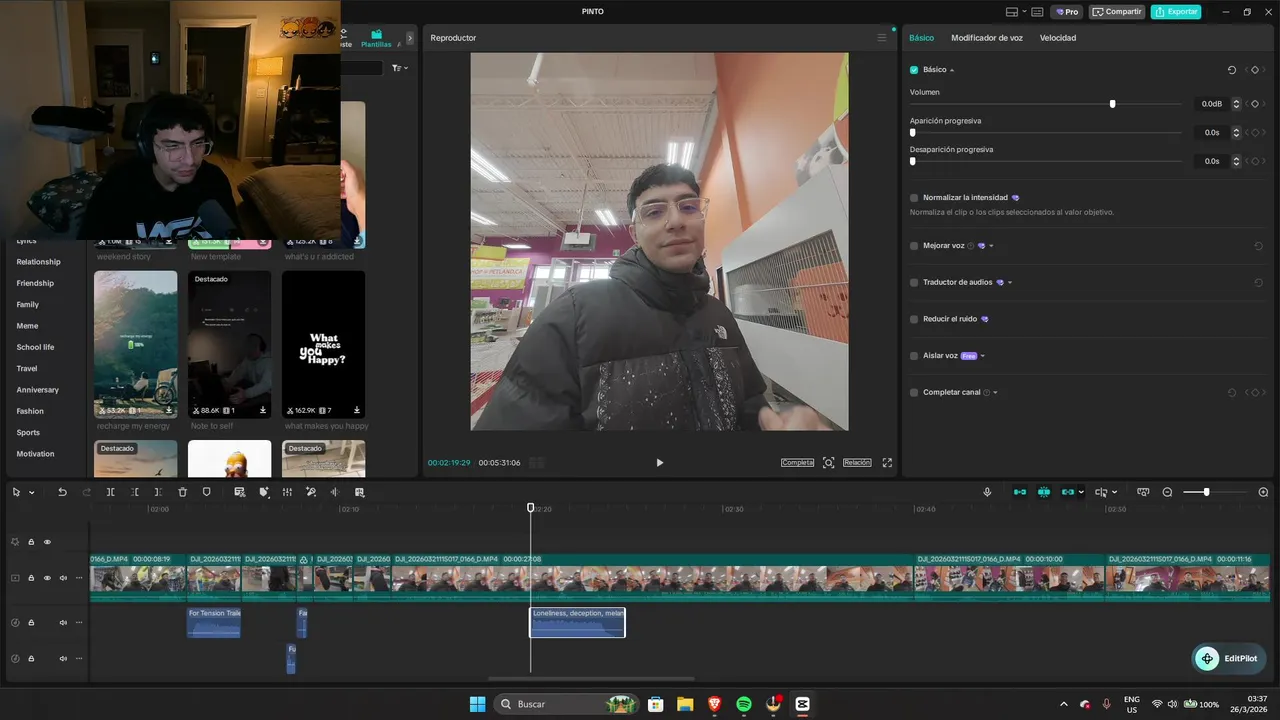
Task: Collapse the Básico section arrow
Action: (x=952, y=70)
